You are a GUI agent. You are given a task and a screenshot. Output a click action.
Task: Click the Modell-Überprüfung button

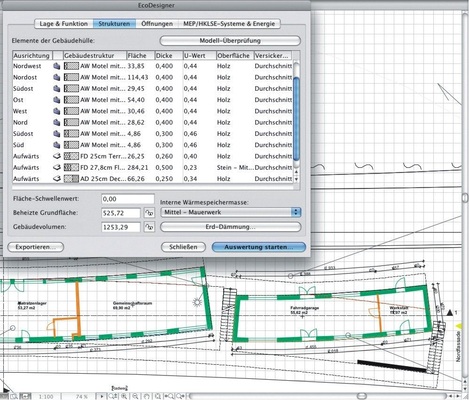230,41
